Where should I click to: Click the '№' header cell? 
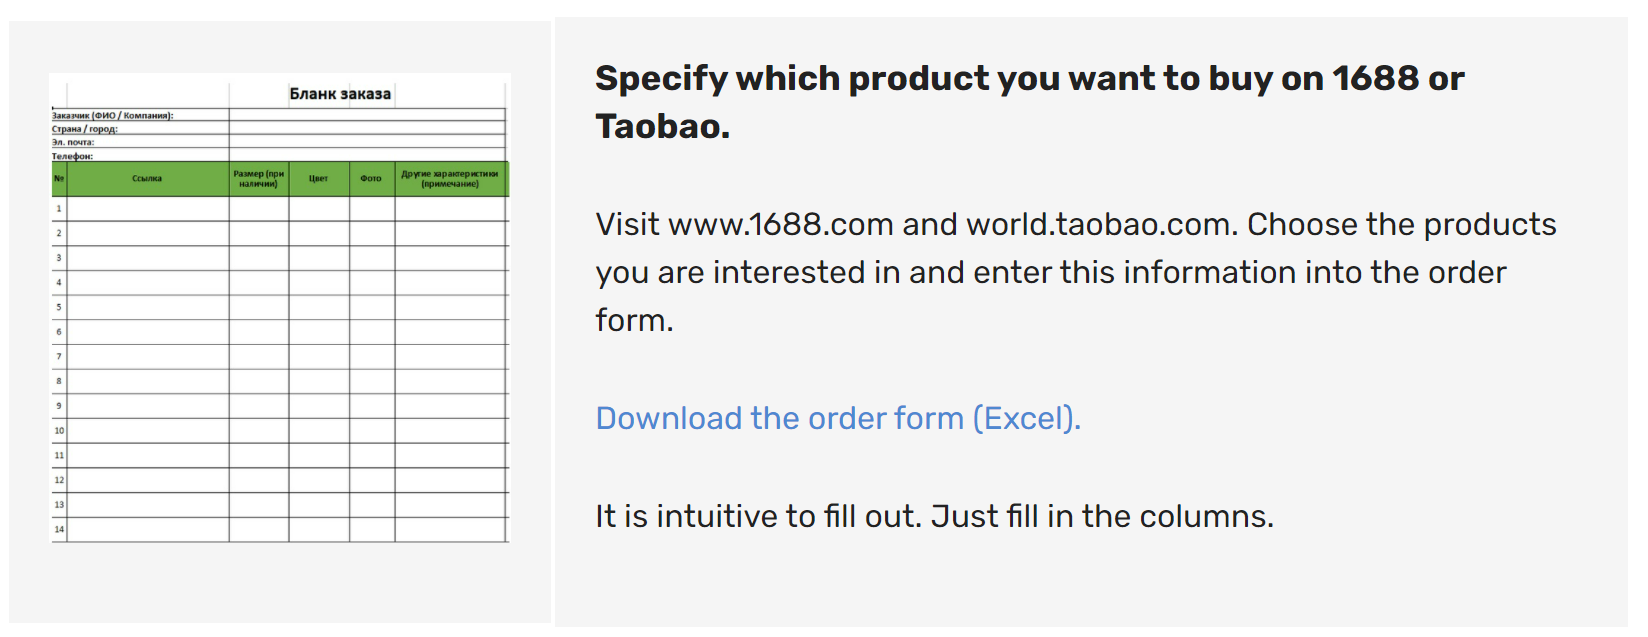pos(59,179)
